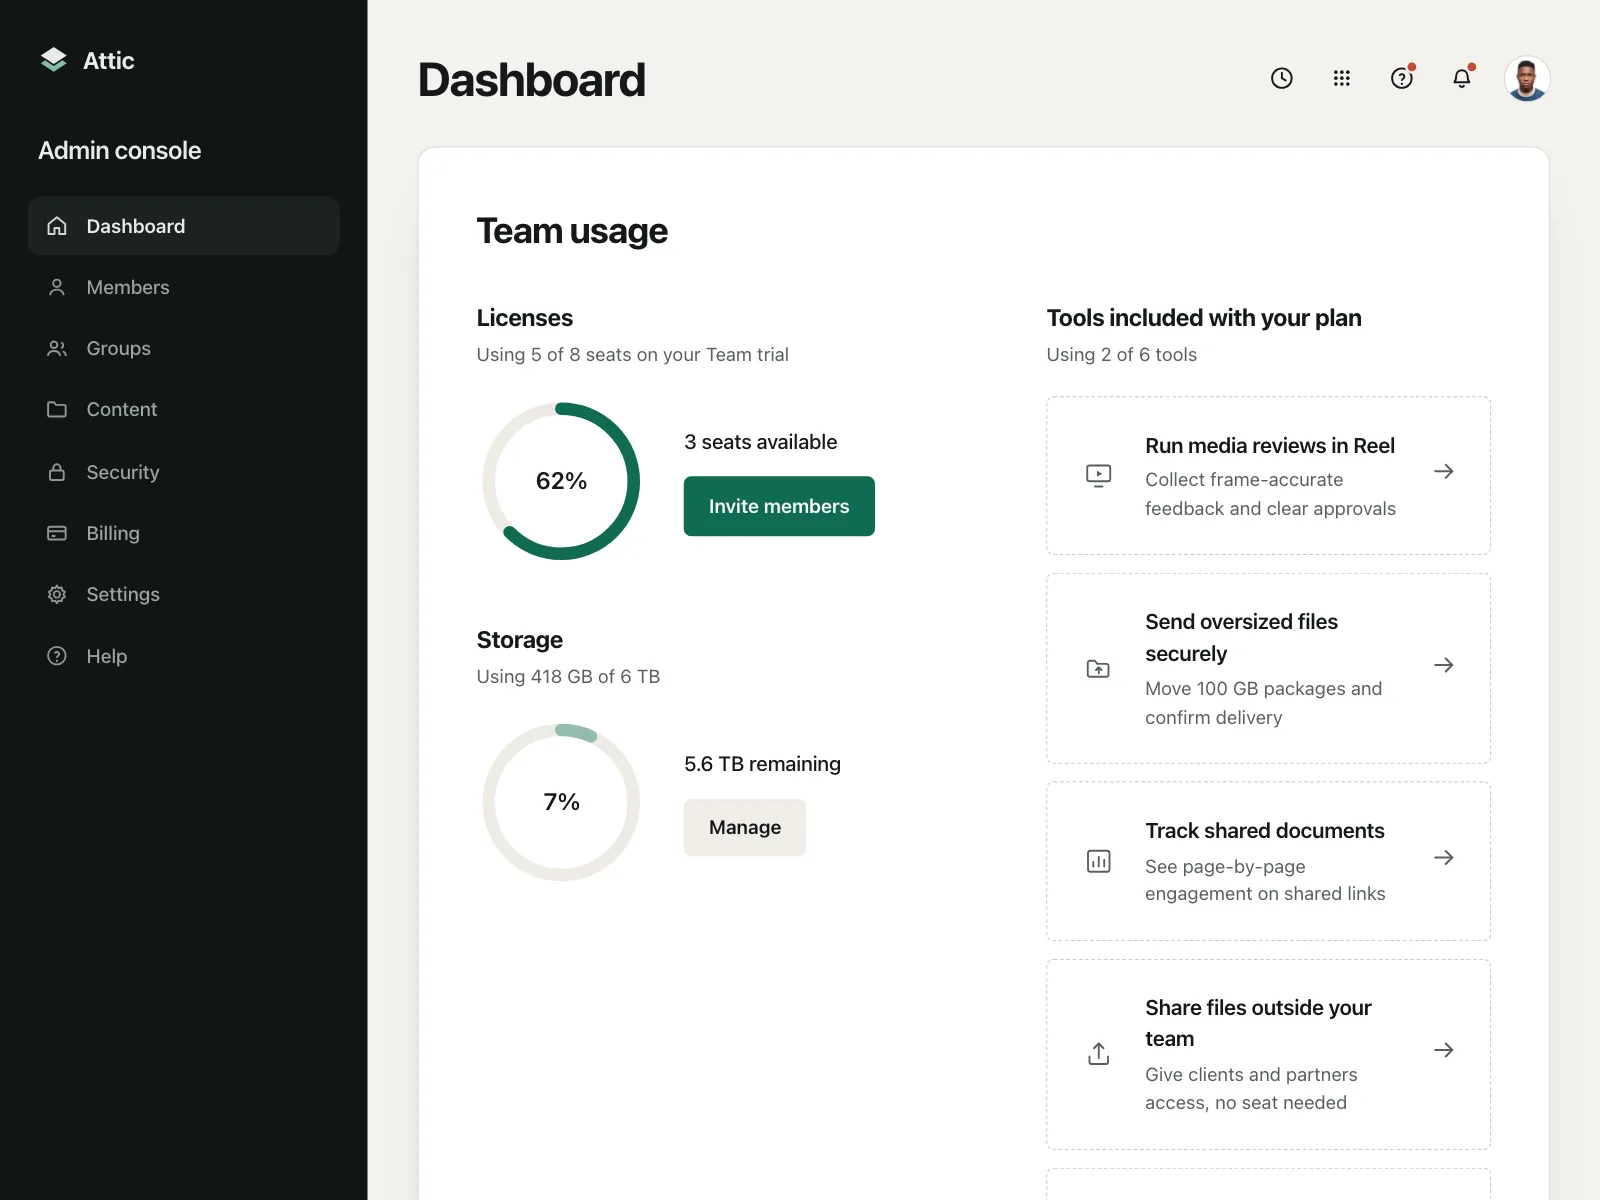Screen dimensions: 1600x1200
Task: Click the Storage section heading
Action: 520,640
